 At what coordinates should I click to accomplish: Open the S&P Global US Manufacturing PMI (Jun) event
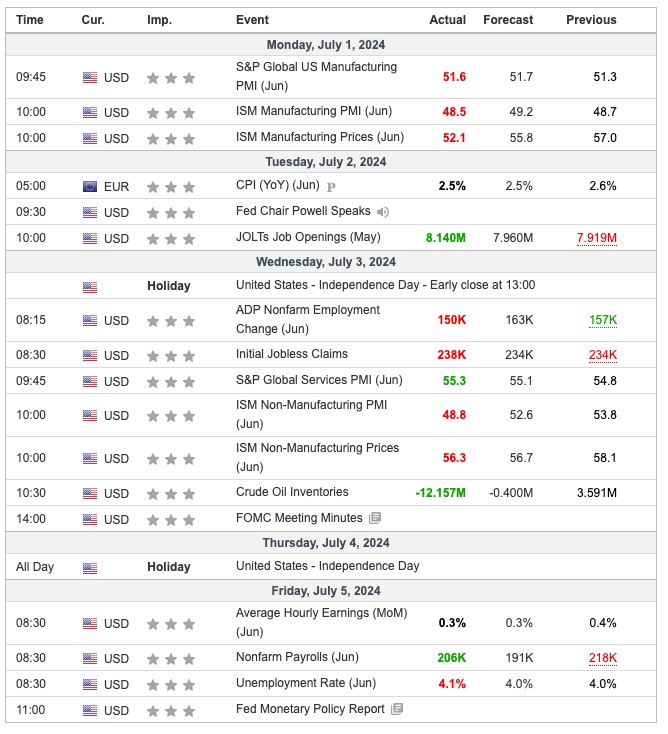click(x=318, y=77)
